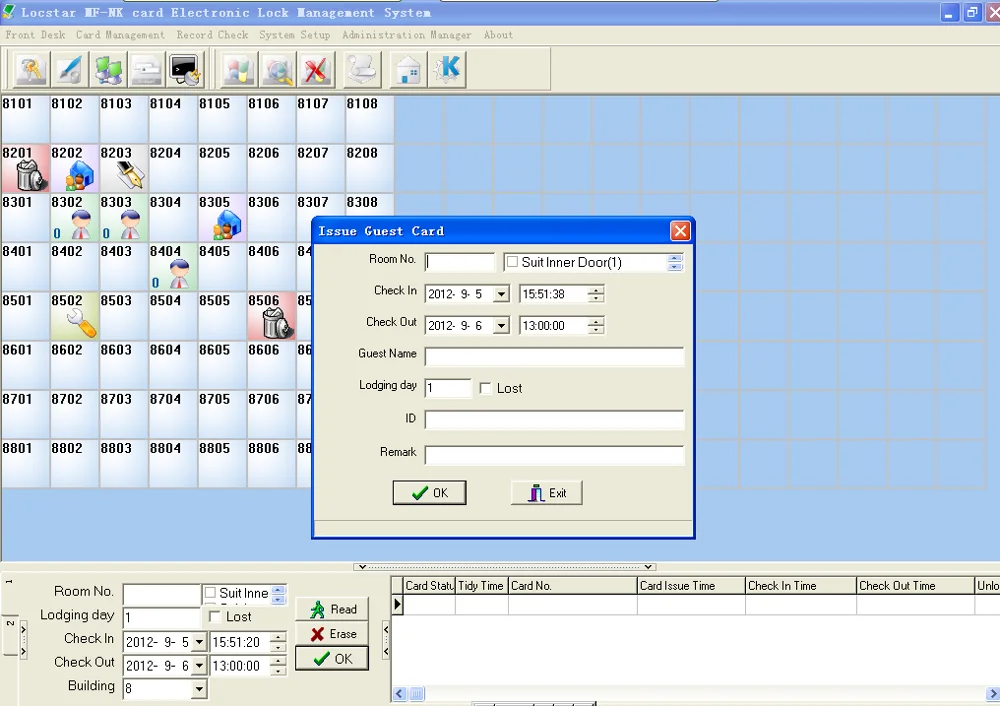
Task: Click the magnifying glass toolbar icon
Action: point(277,70)
